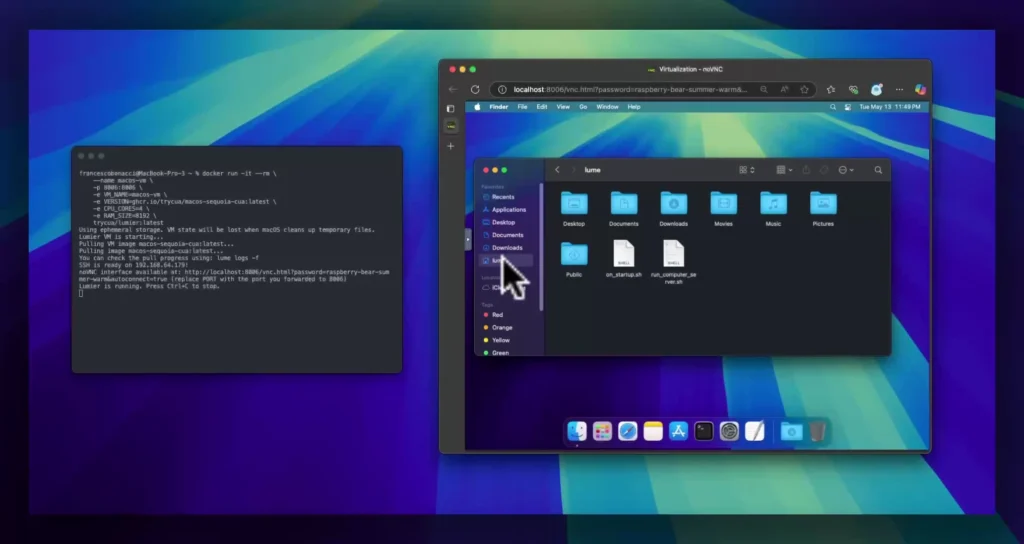Open the Help menu
1024x544 pixels.
pos(634,106)
